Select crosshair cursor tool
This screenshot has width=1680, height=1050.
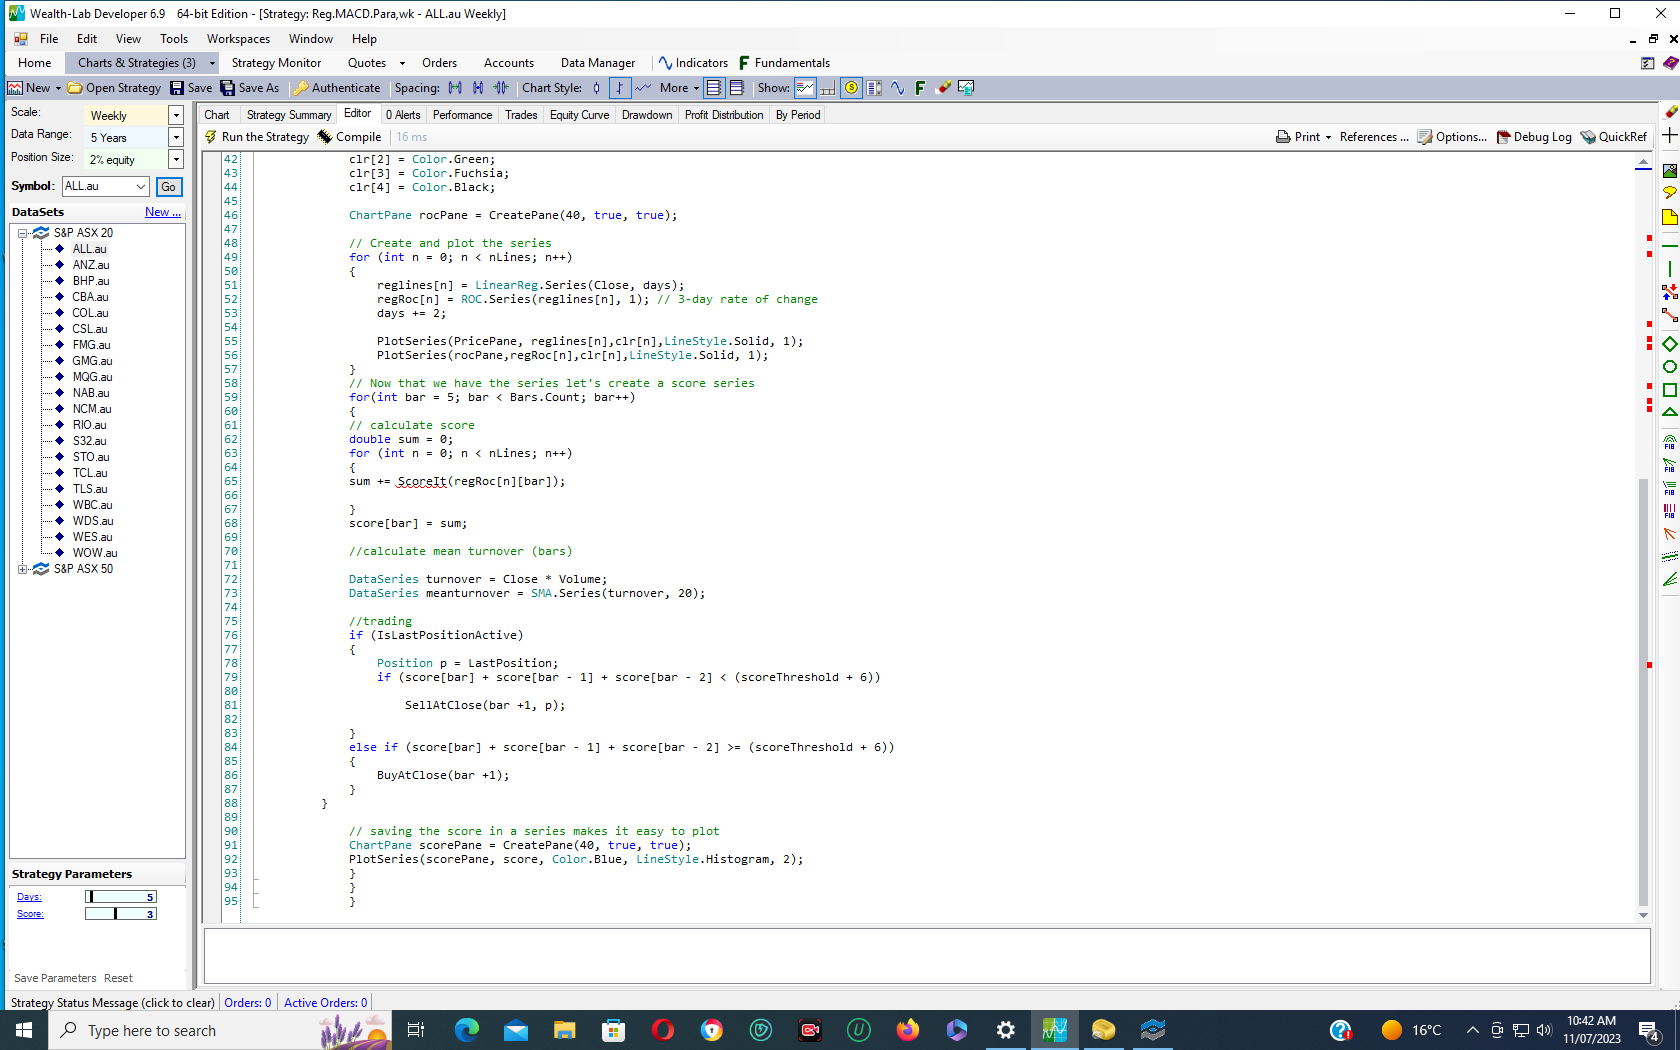coord(1669,135)
